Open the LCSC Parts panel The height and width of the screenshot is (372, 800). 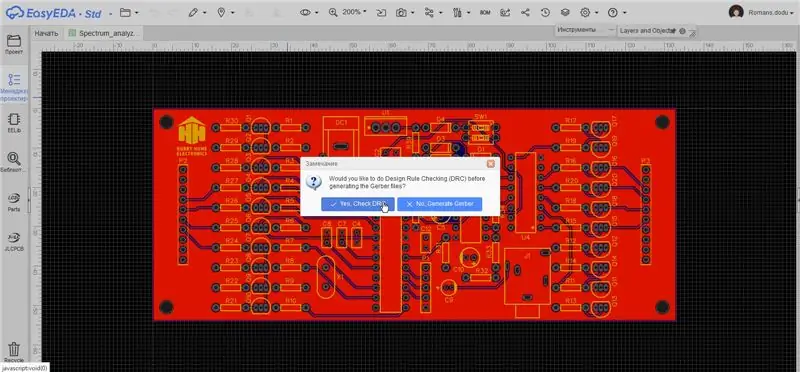pos(14,202)
